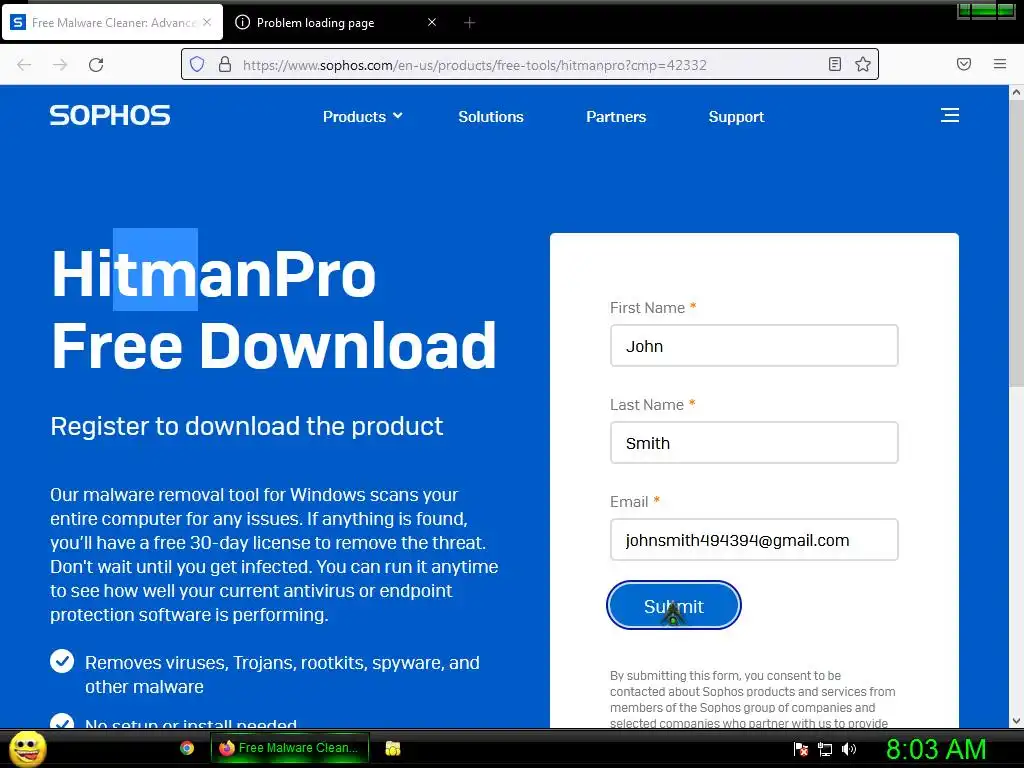Open the tracking protection shield icon

pyautogui.click(x=197, y=64)
